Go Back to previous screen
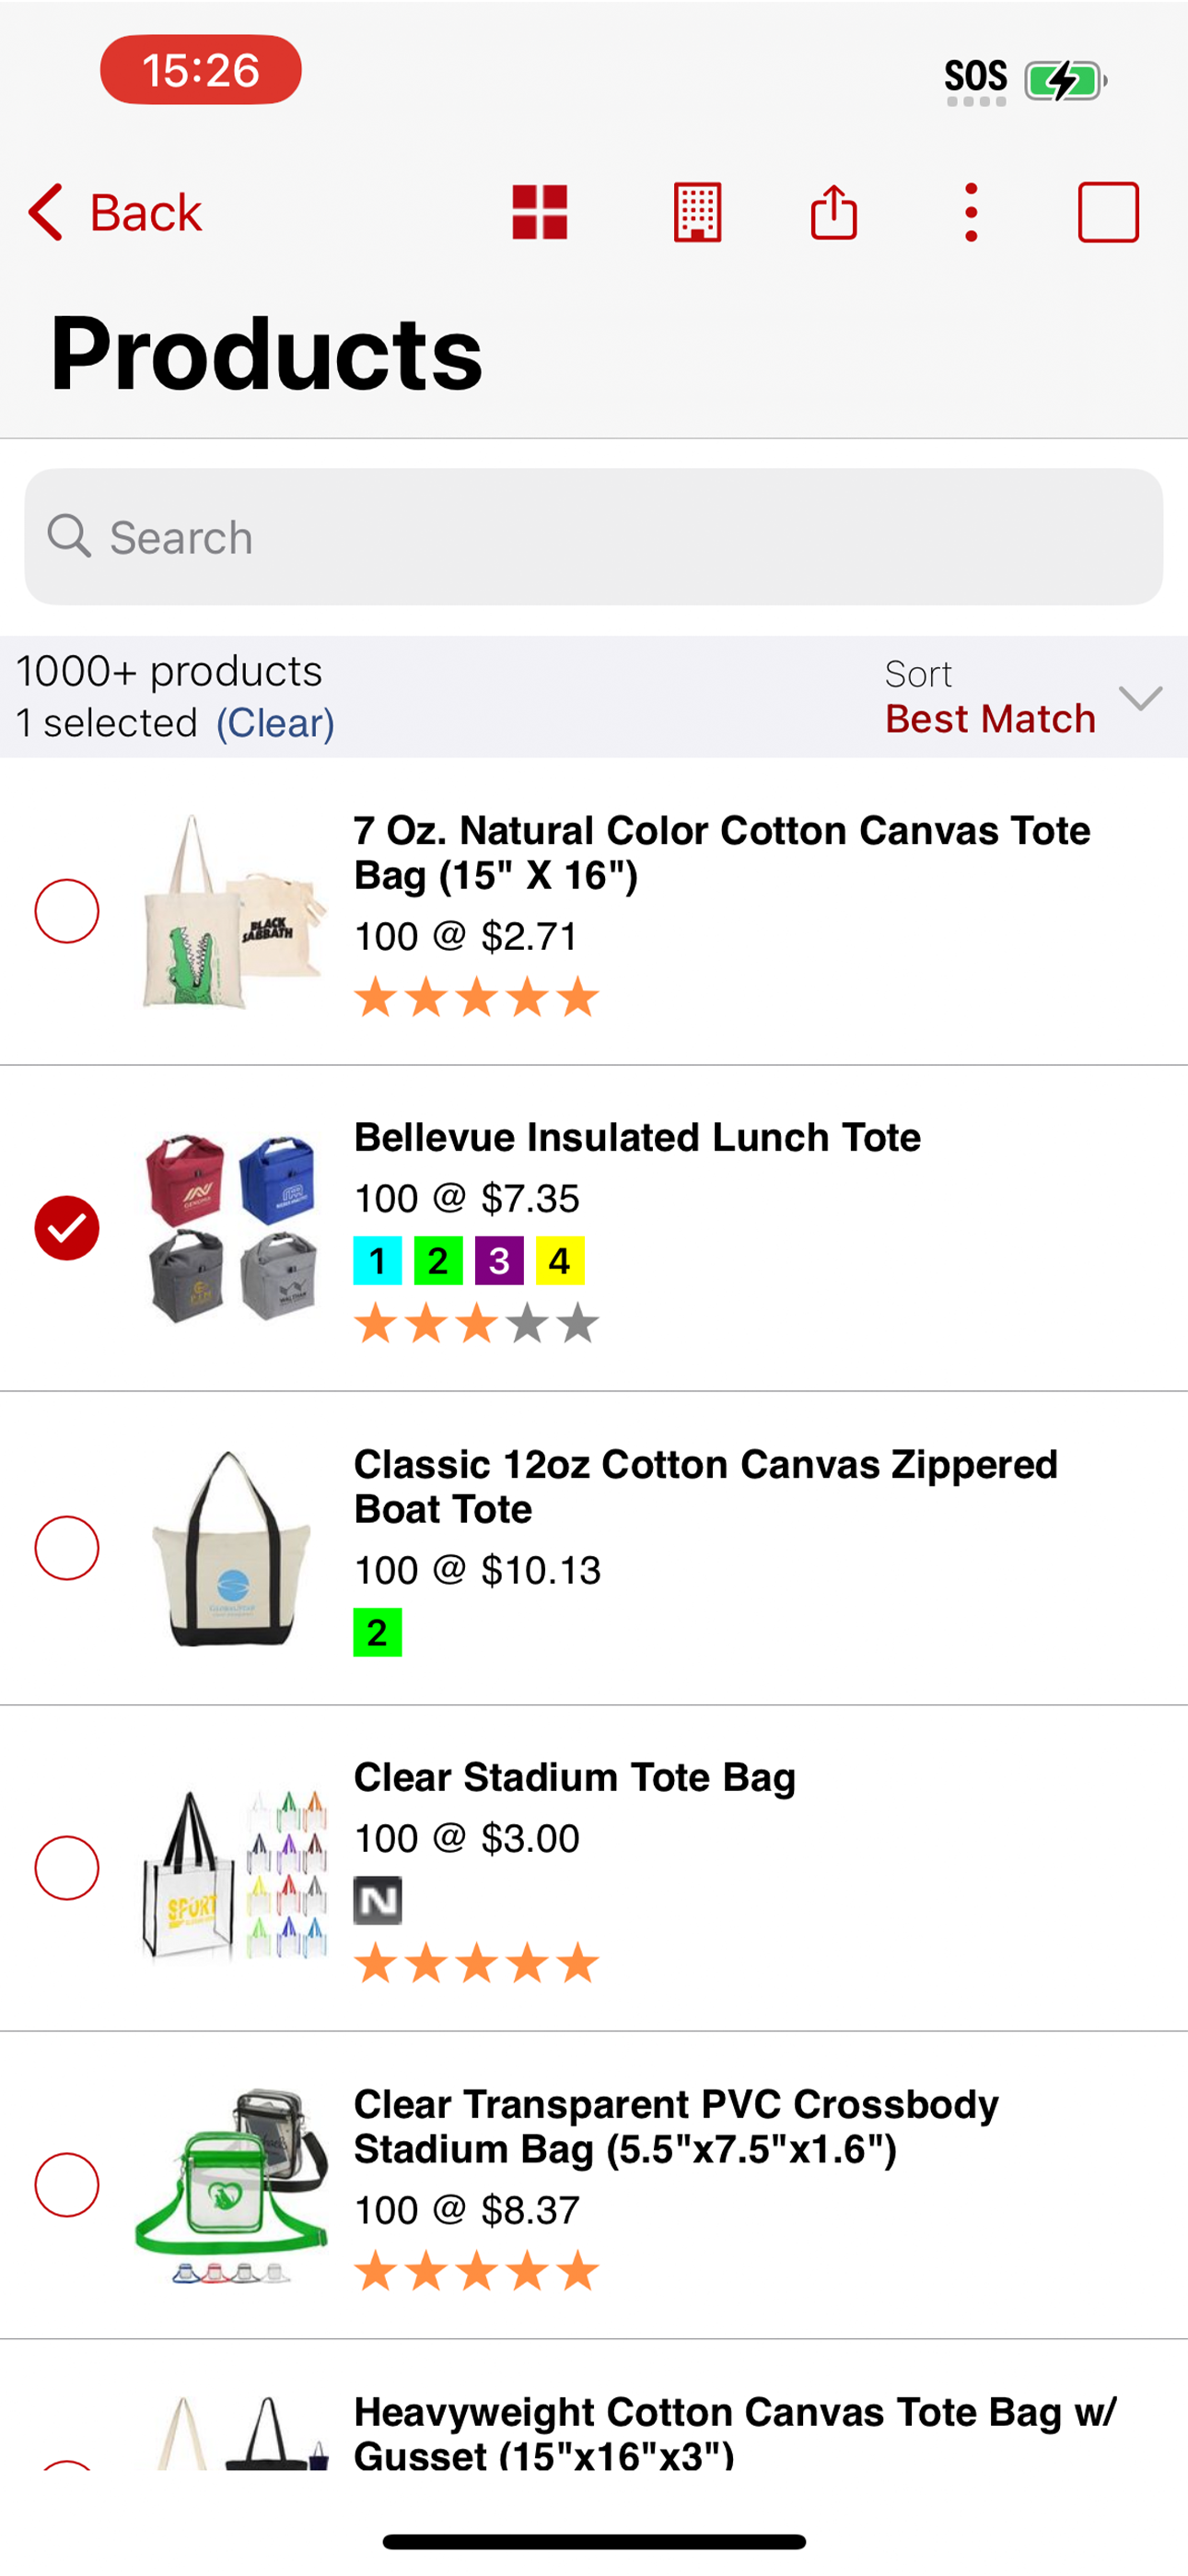The width and height of the screenshot is (1188, 2576). [146, 212]
